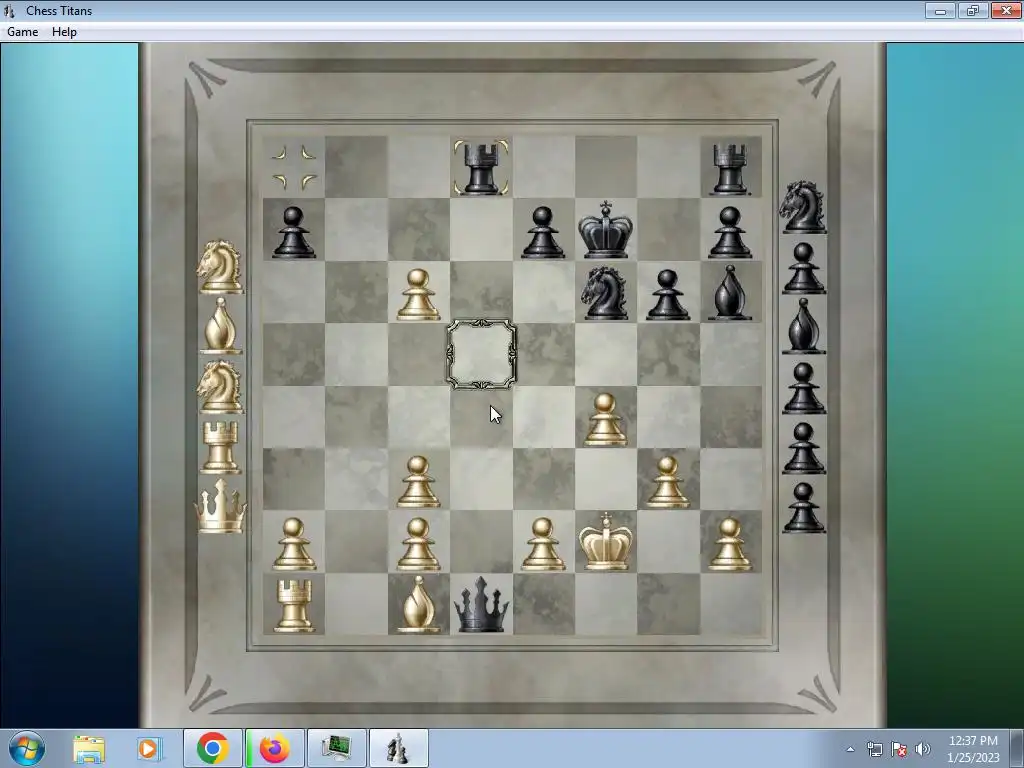Select the white pawn on c3
The image size is (1024, 768).
418,482
